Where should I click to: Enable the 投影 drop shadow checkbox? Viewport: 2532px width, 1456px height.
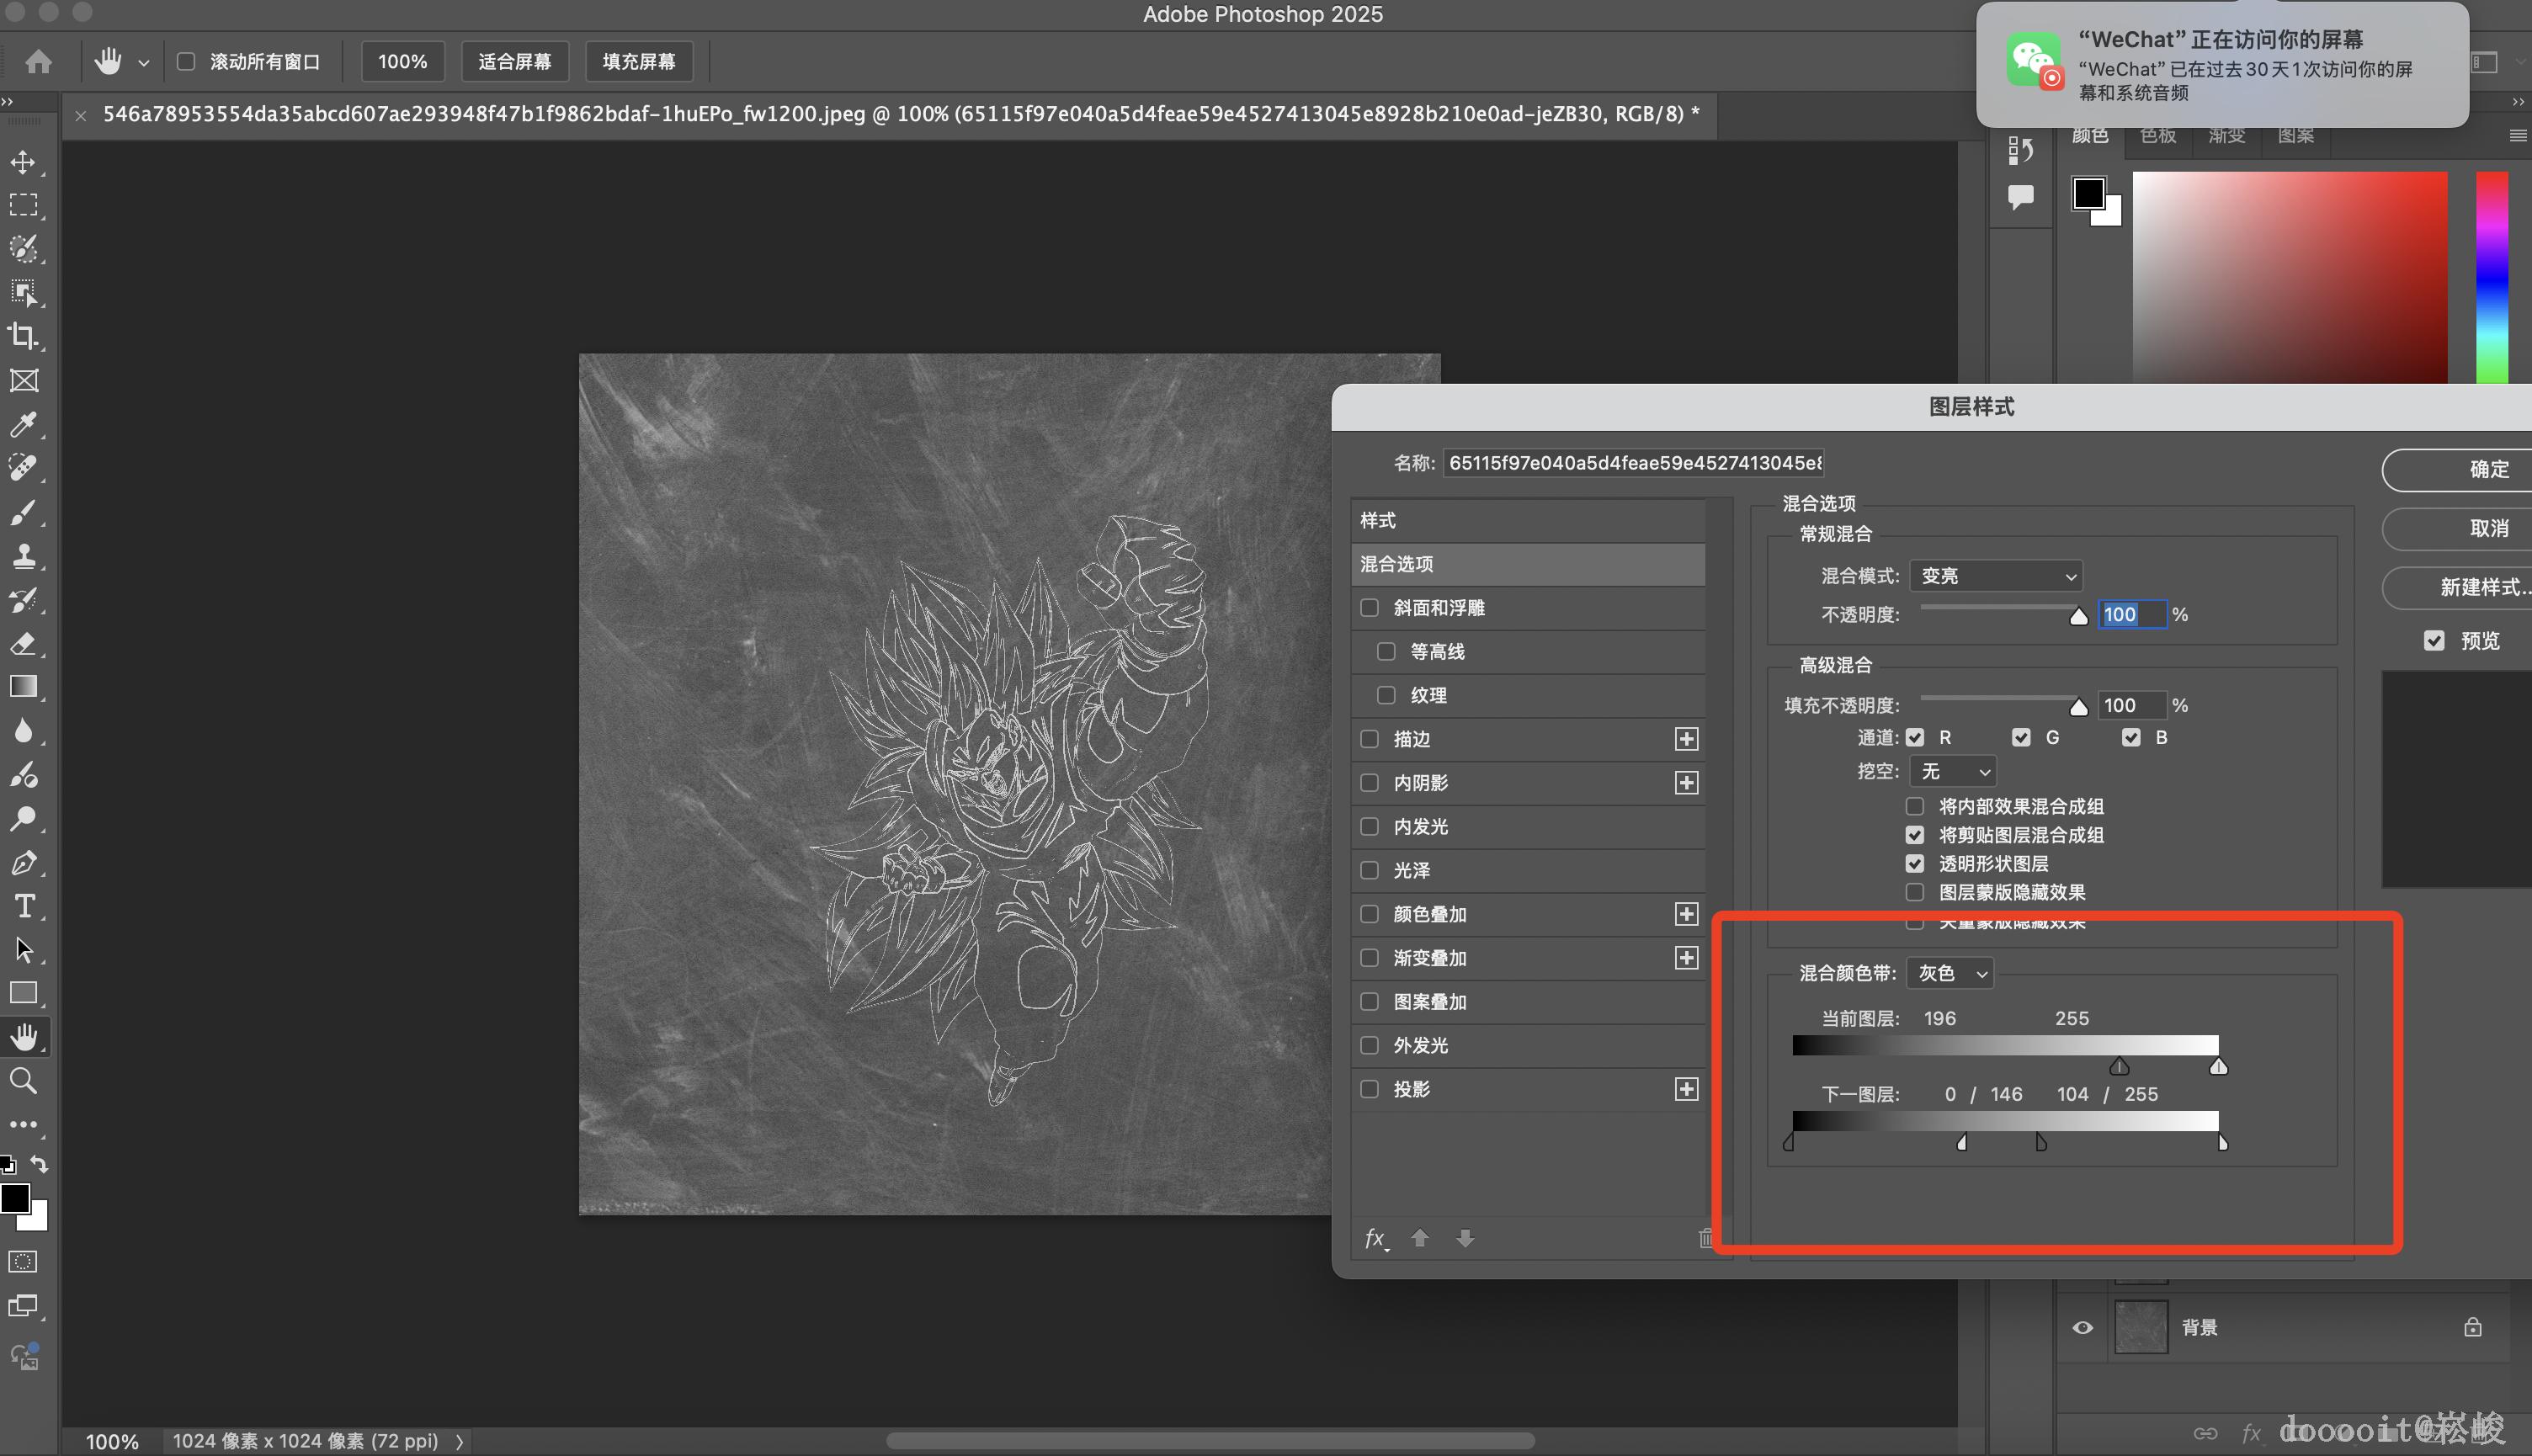click(1370, 1089)
